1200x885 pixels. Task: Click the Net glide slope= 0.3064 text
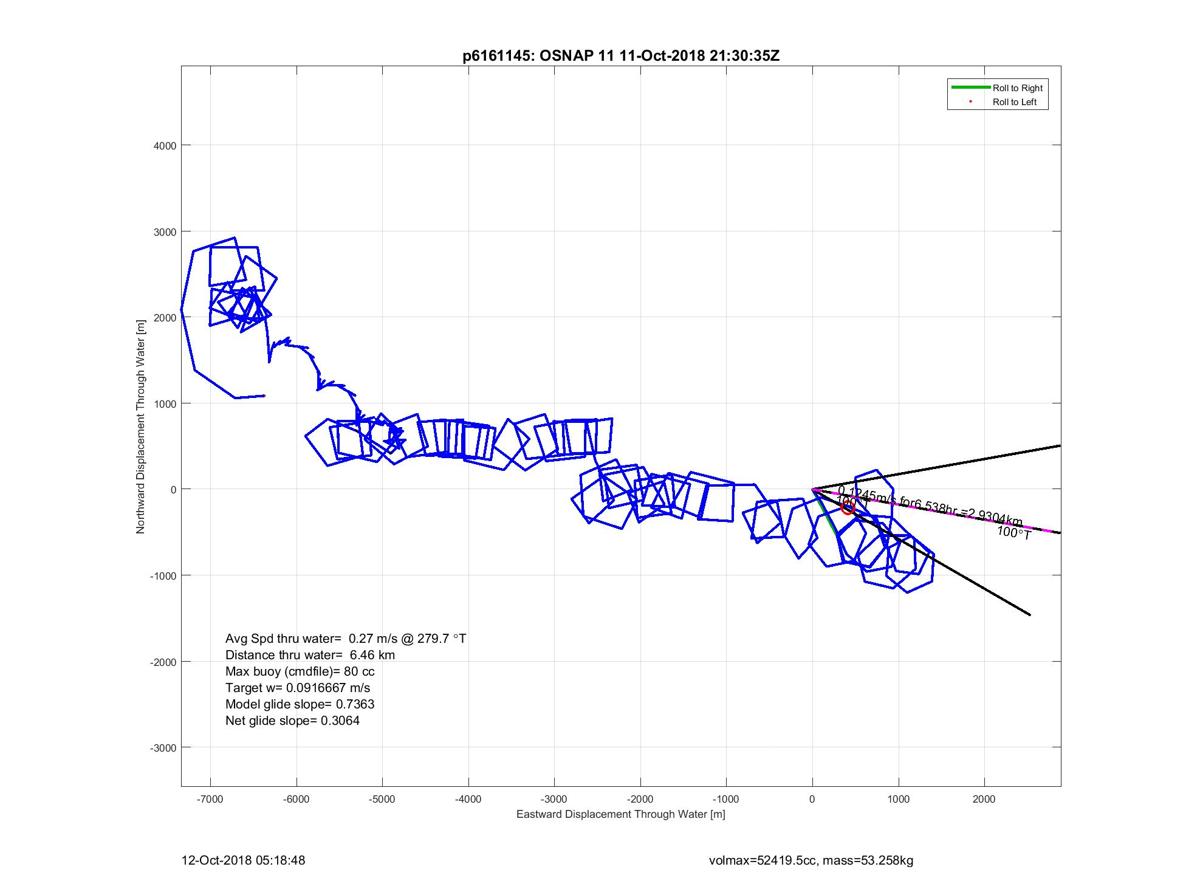click(293, 720)
